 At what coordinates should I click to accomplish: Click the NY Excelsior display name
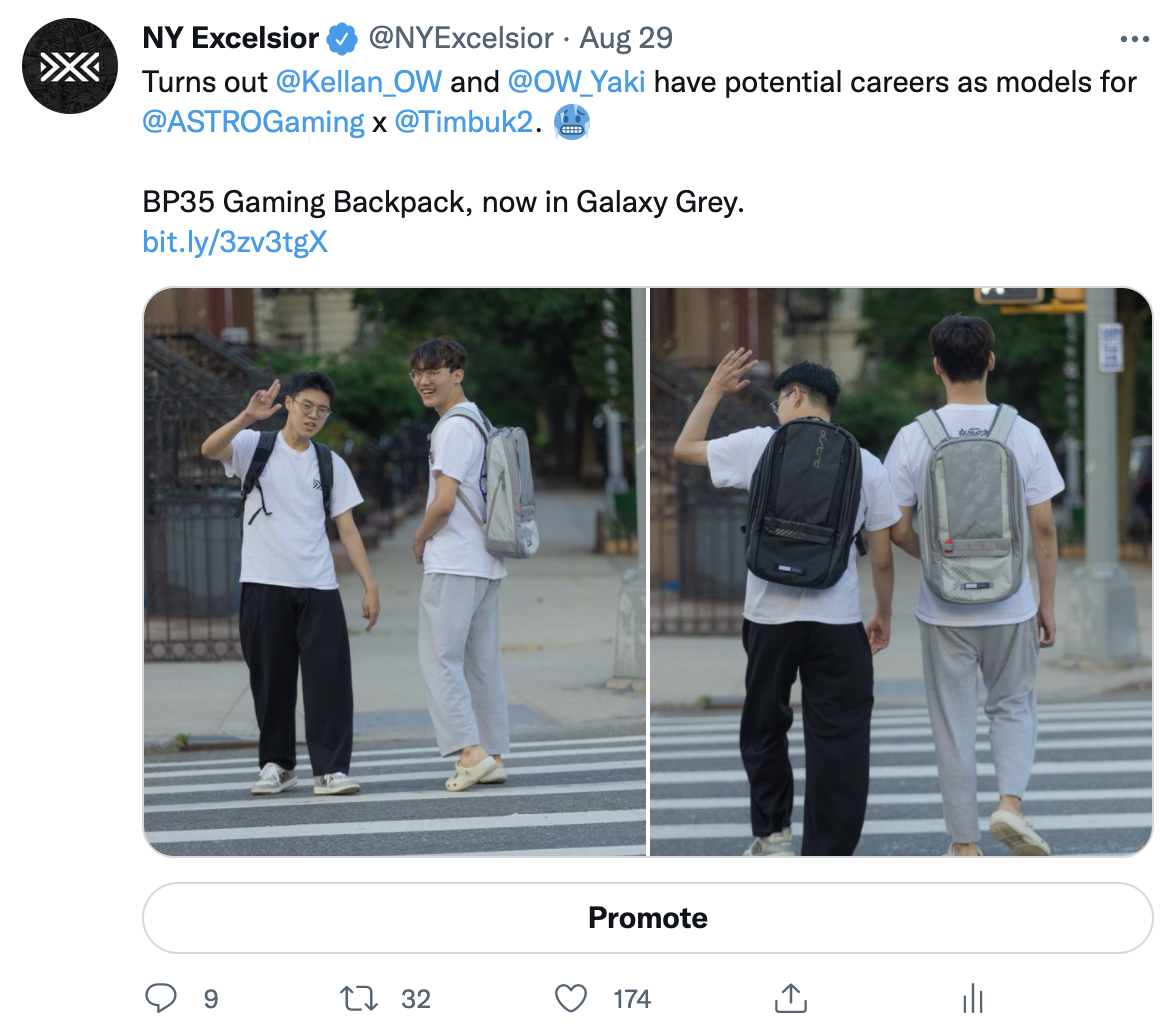[231, 38]
